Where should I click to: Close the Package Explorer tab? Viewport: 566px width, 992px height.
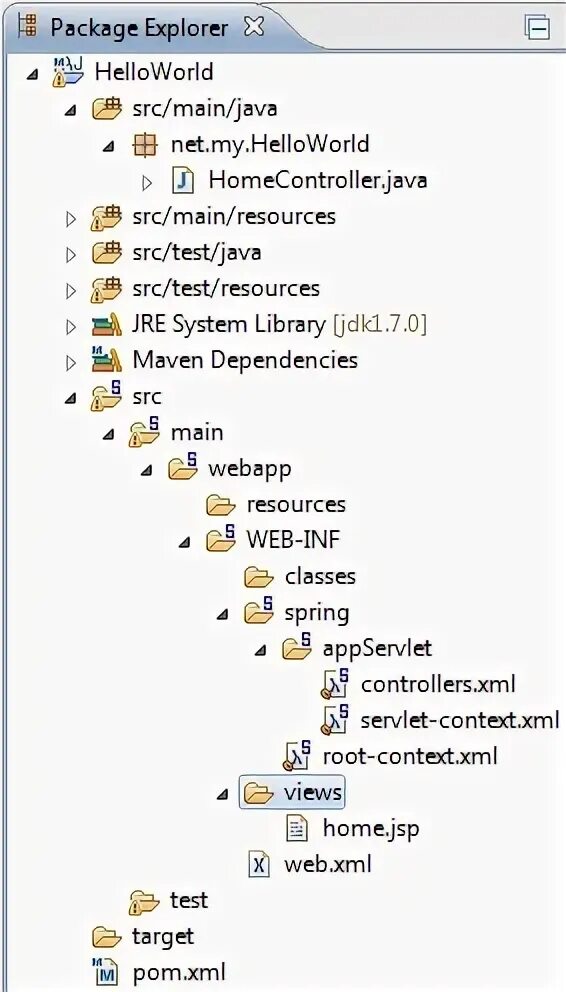(254, 27)
